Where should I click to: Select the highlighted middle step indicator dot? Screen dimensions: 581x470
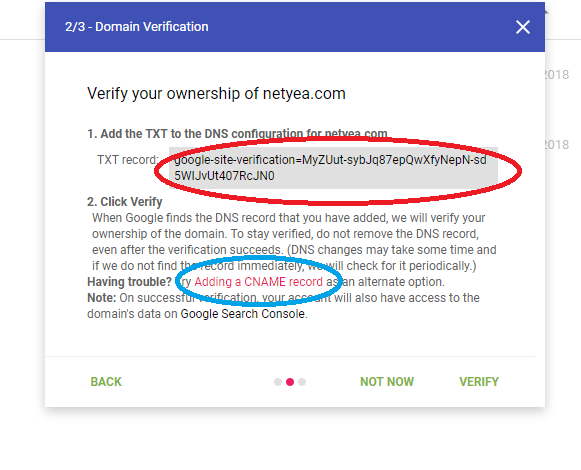(x=290, y=382)
